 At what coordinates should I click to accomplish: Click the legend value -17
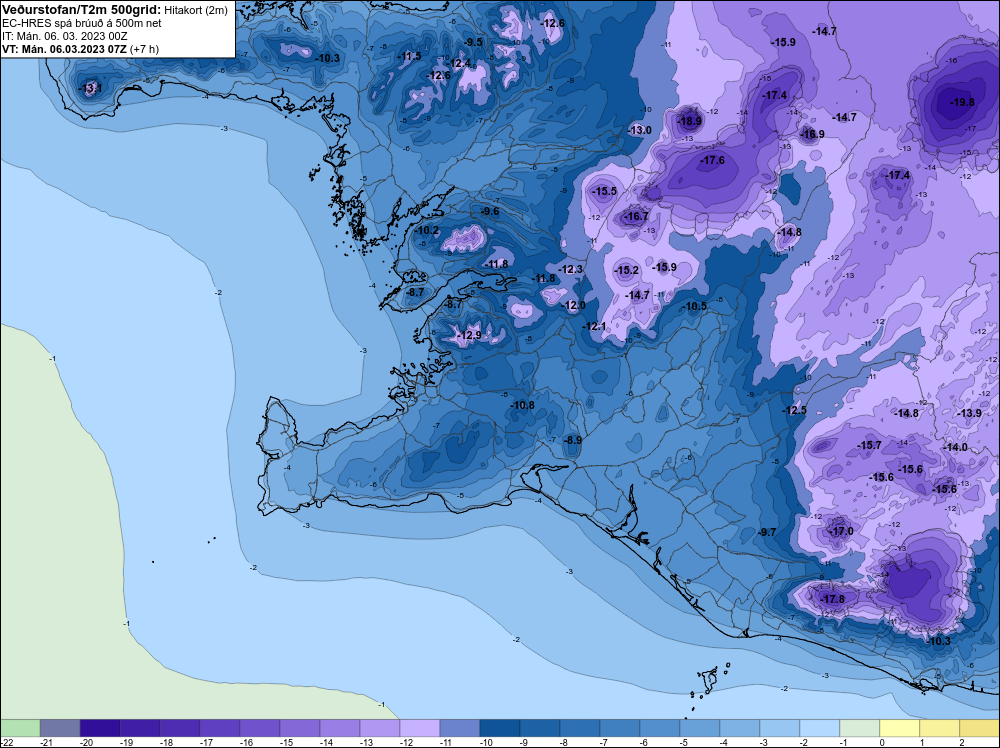tap(206, 742)
